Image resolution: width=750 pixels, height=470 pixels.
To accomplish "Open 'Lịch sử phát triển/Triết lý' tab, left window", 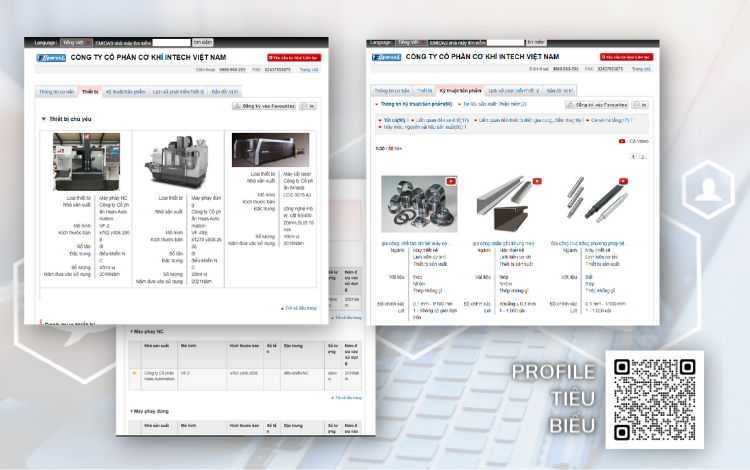I will coord(178,92).
